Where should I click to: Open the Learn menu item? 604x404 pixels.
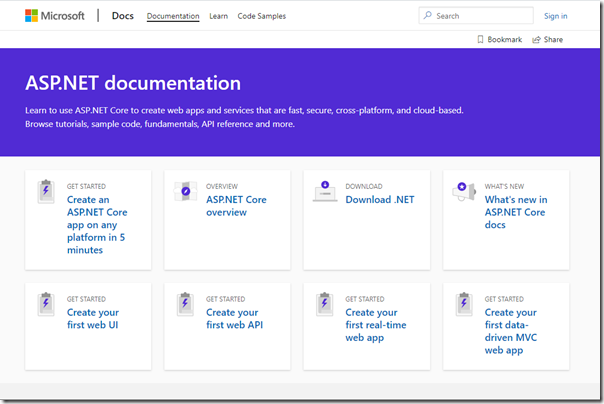point(218,16)
